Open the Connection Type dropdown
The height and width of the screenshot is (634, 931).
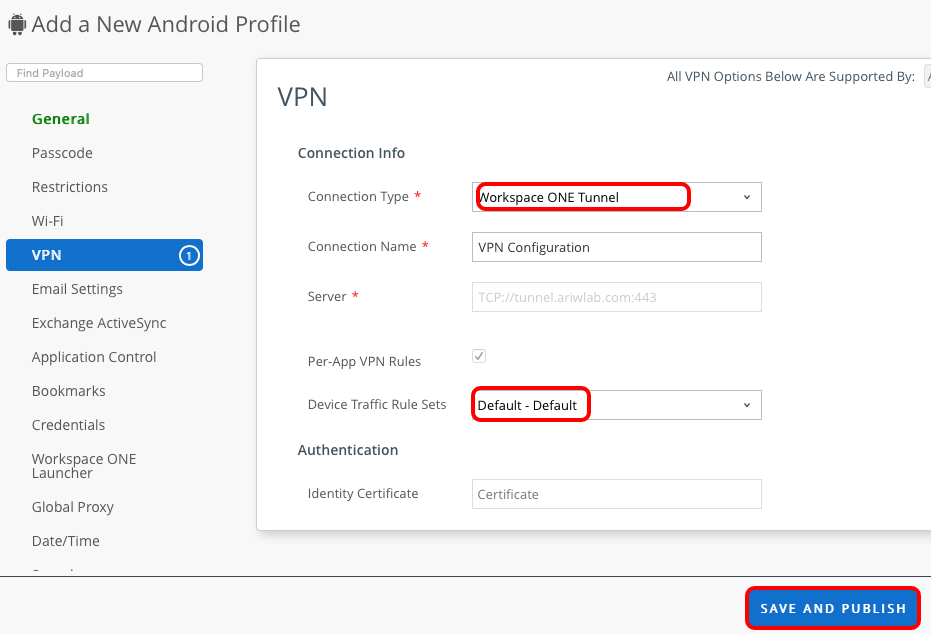(616, 197)
